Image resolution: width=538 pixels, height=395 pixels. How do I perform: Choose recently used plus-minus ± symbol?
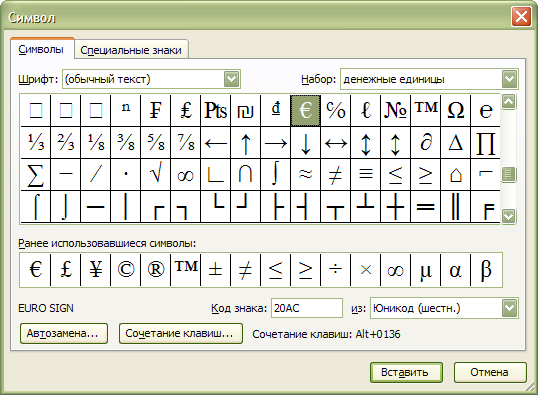coord(215,270)
